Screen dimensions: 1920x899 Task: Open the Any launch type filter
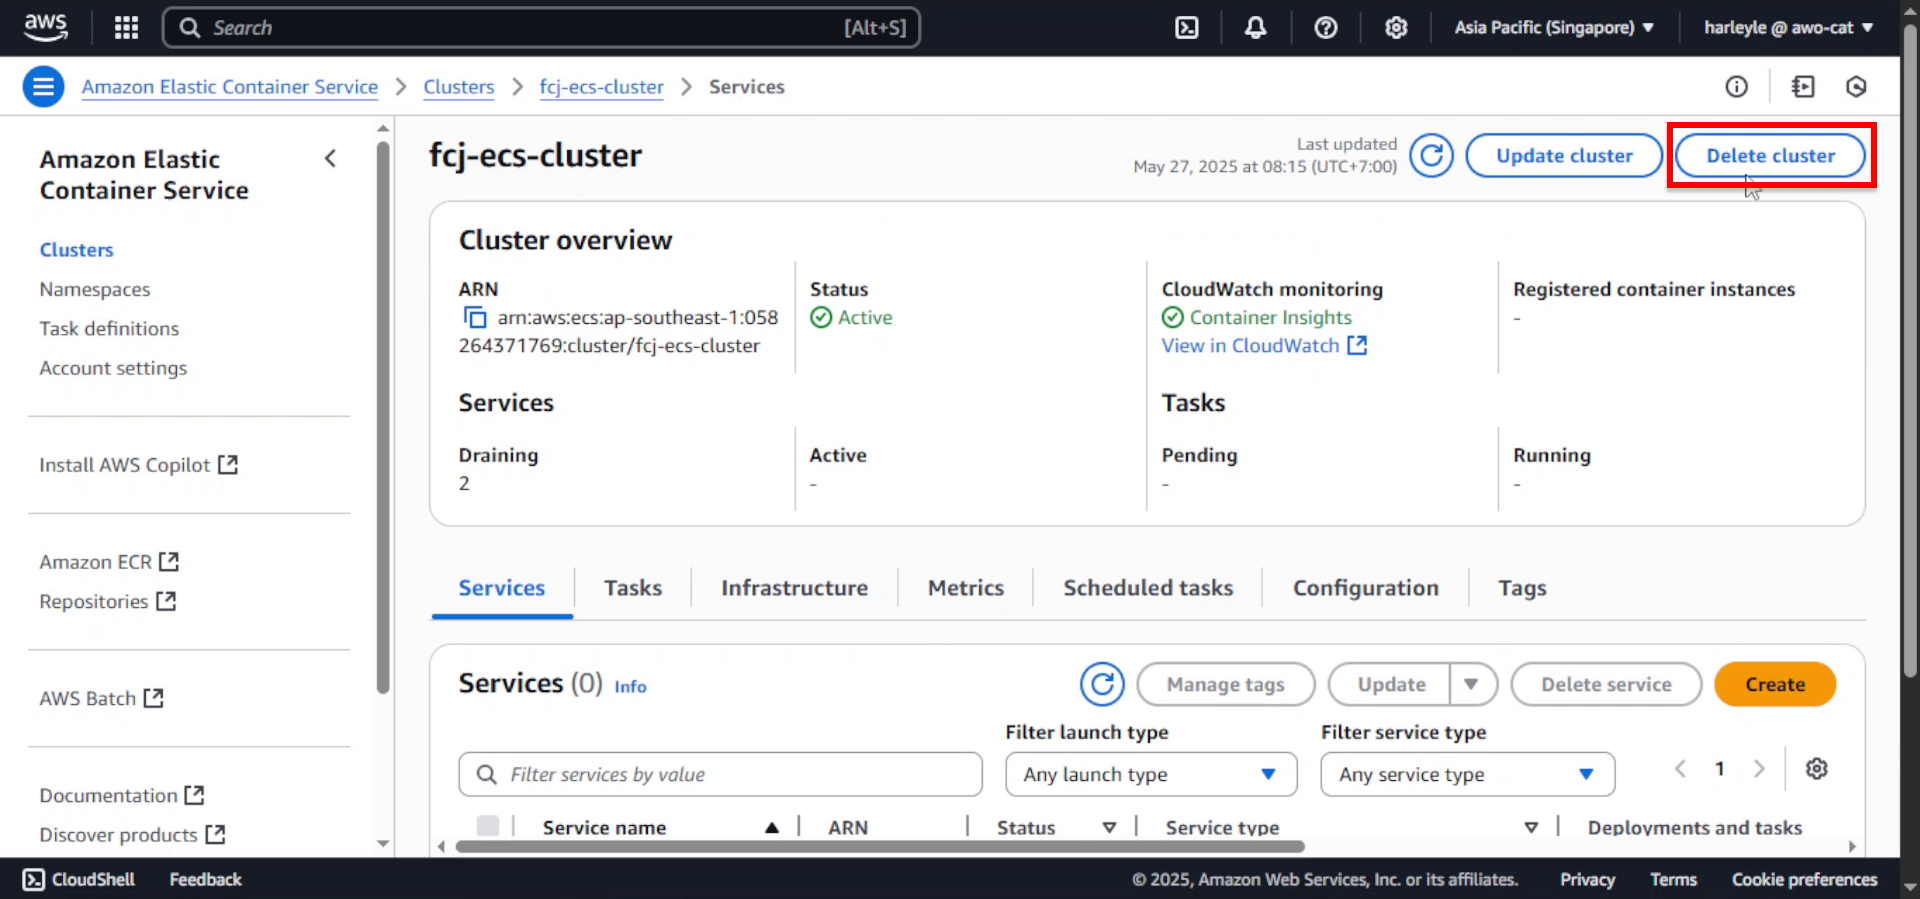(1151, 774)
